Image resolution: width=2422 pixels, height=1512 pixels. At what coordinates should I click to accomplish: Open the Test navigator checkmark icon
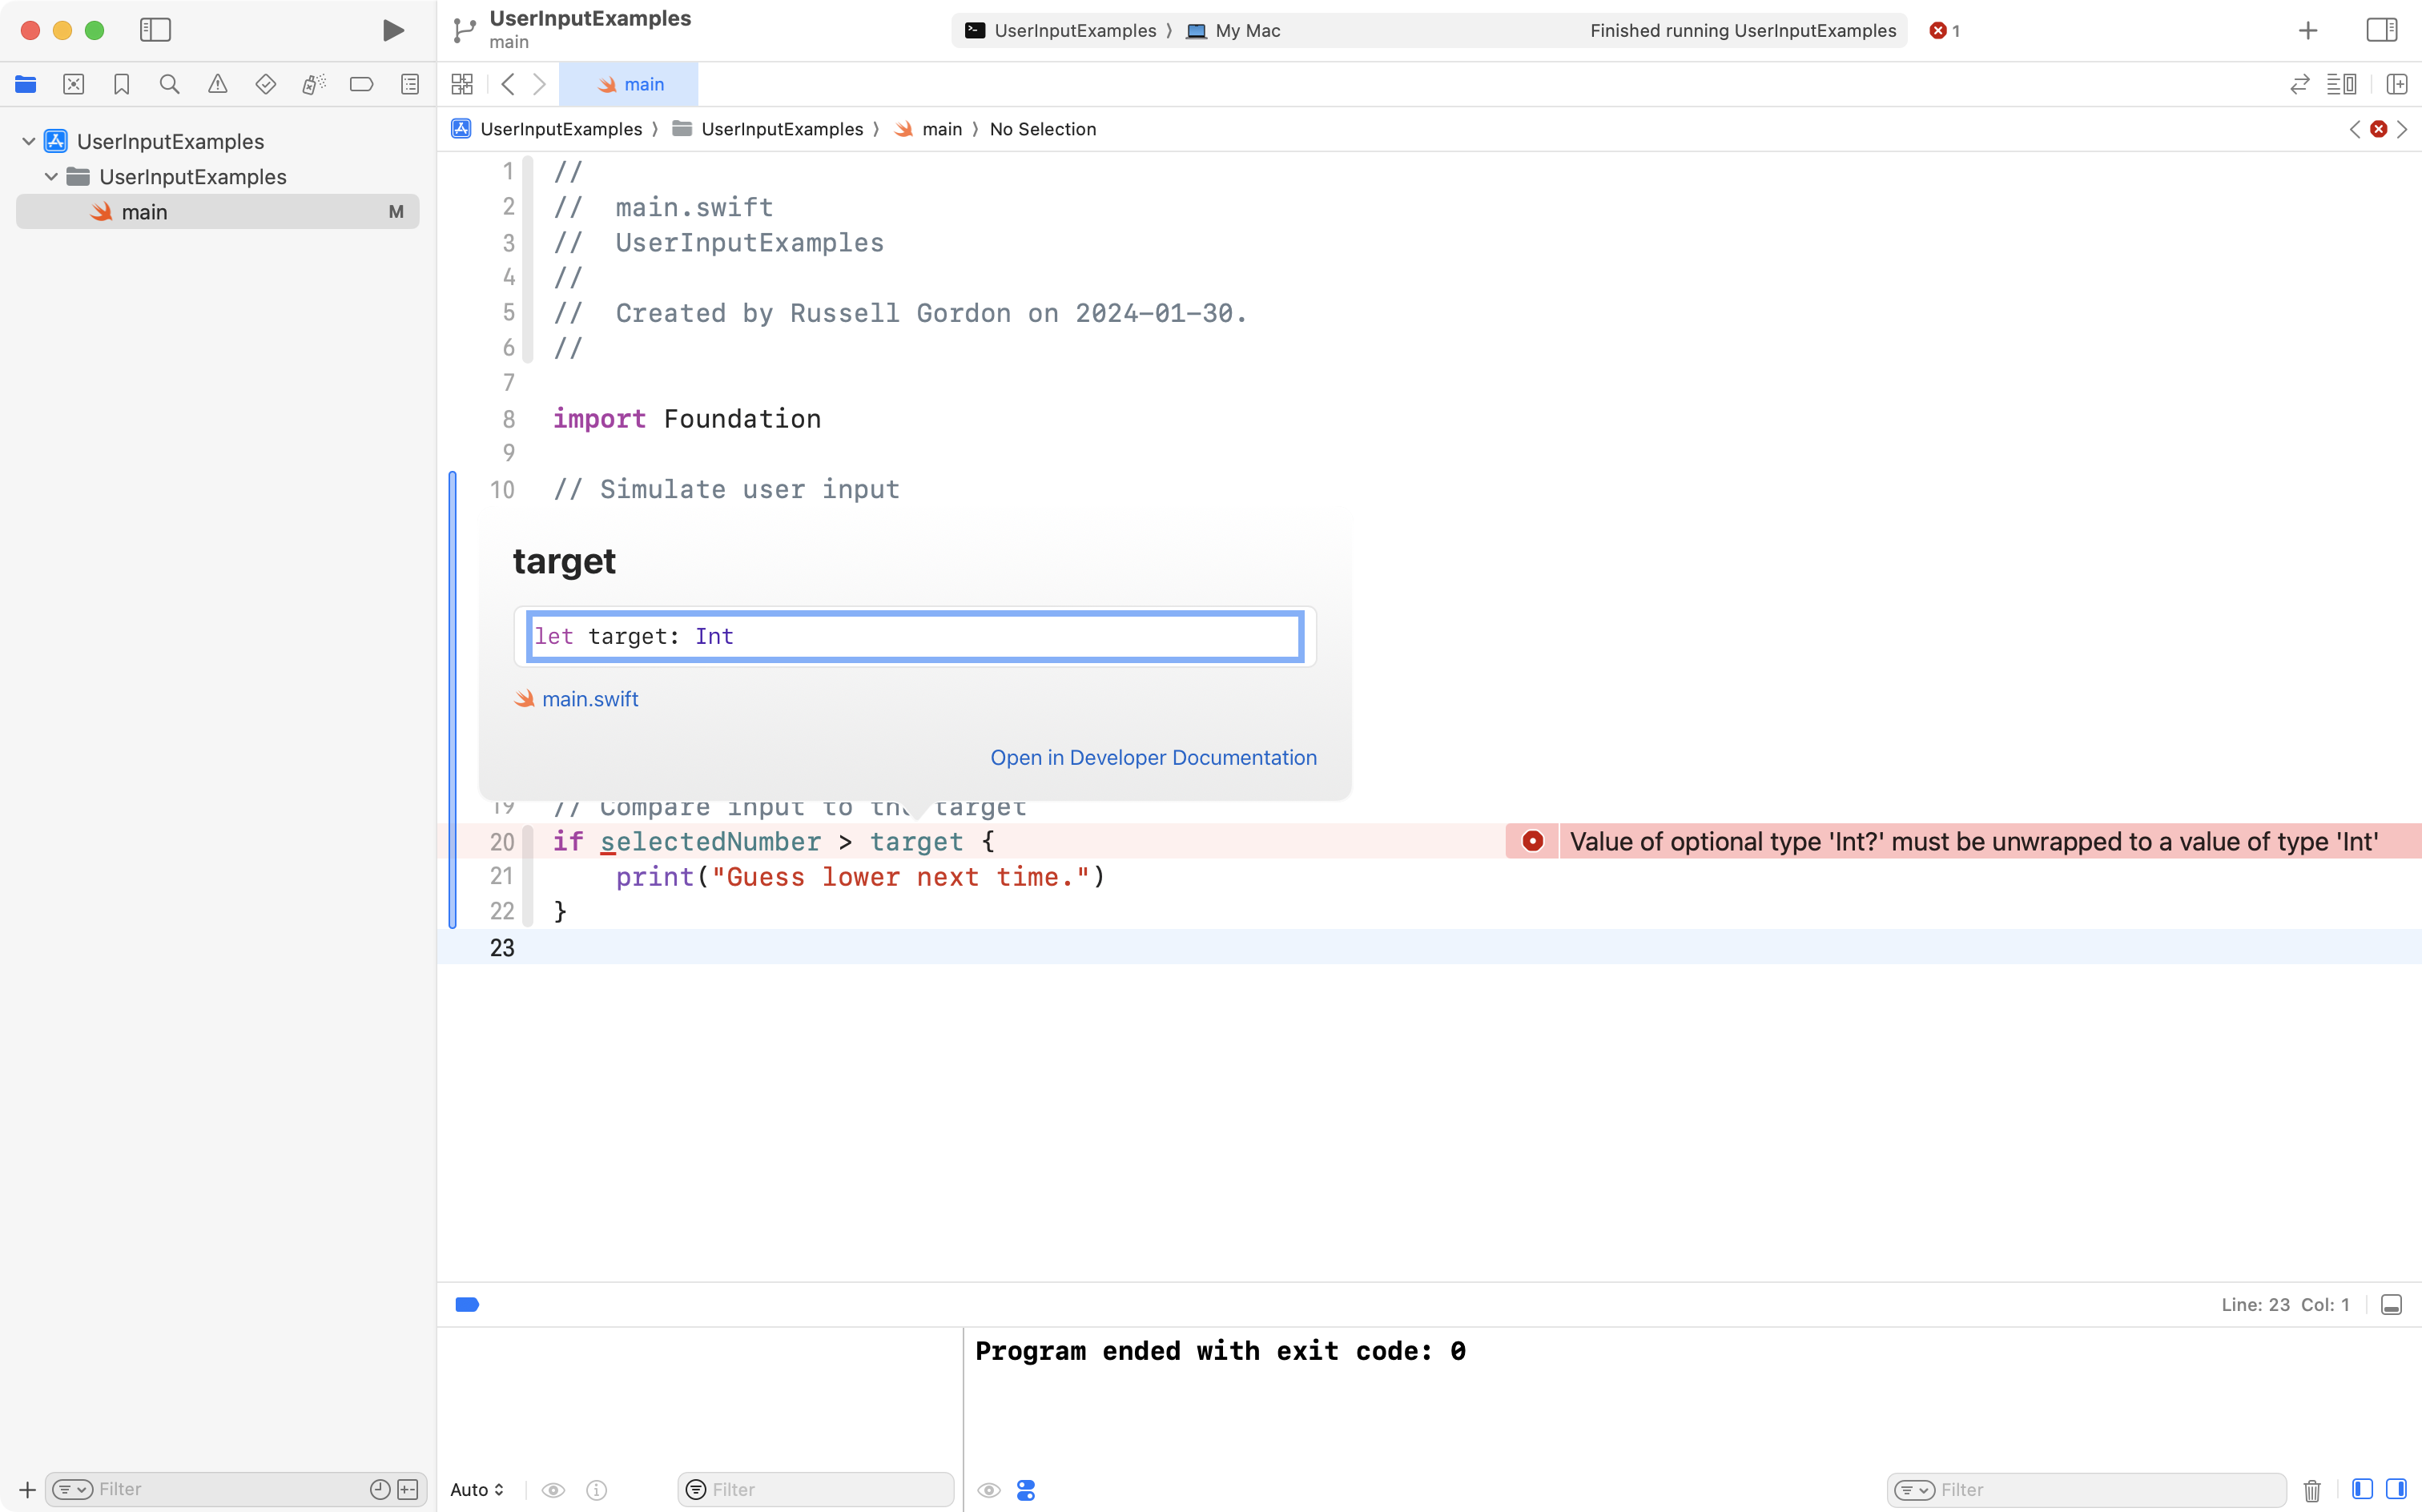click(266, 84)
